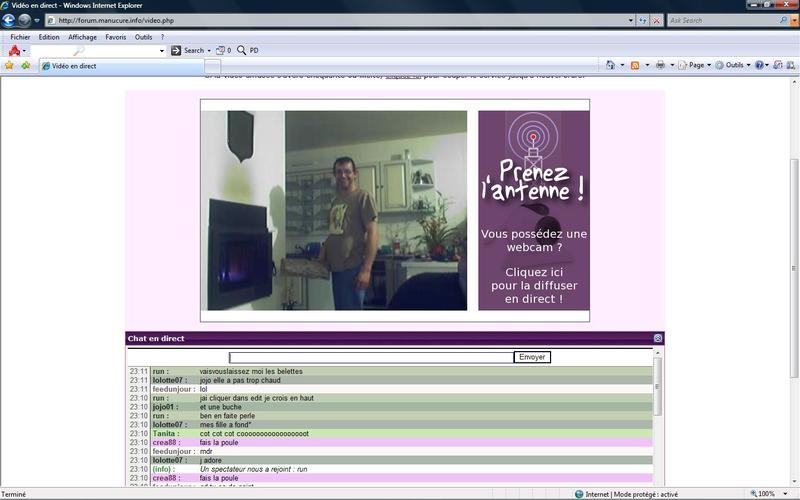Image resolution: width=800 pixels, height=500 pixels.
Task: Refresh the page with the reload icon
Action: (x=643, y=20)
